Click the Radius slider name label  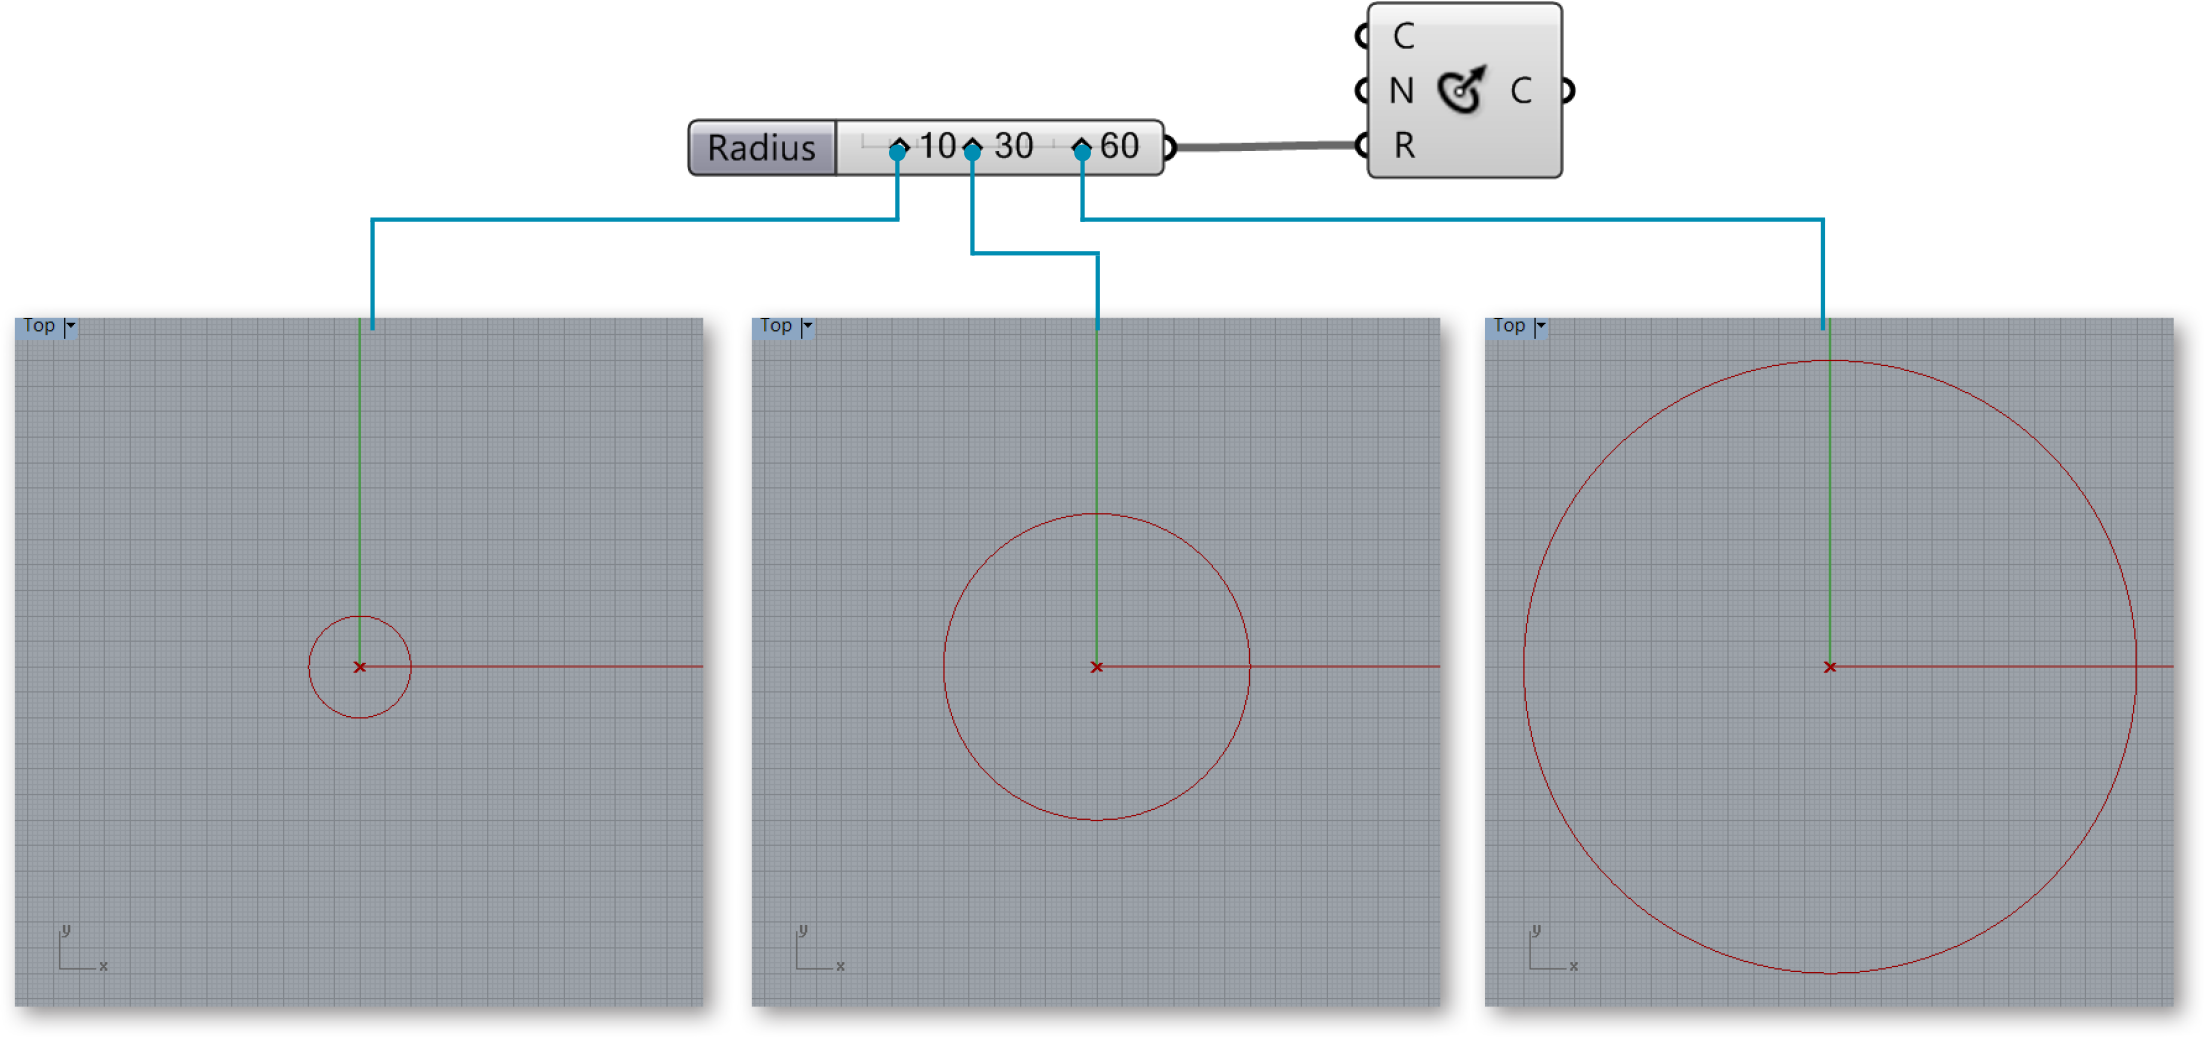click(761, 148)
